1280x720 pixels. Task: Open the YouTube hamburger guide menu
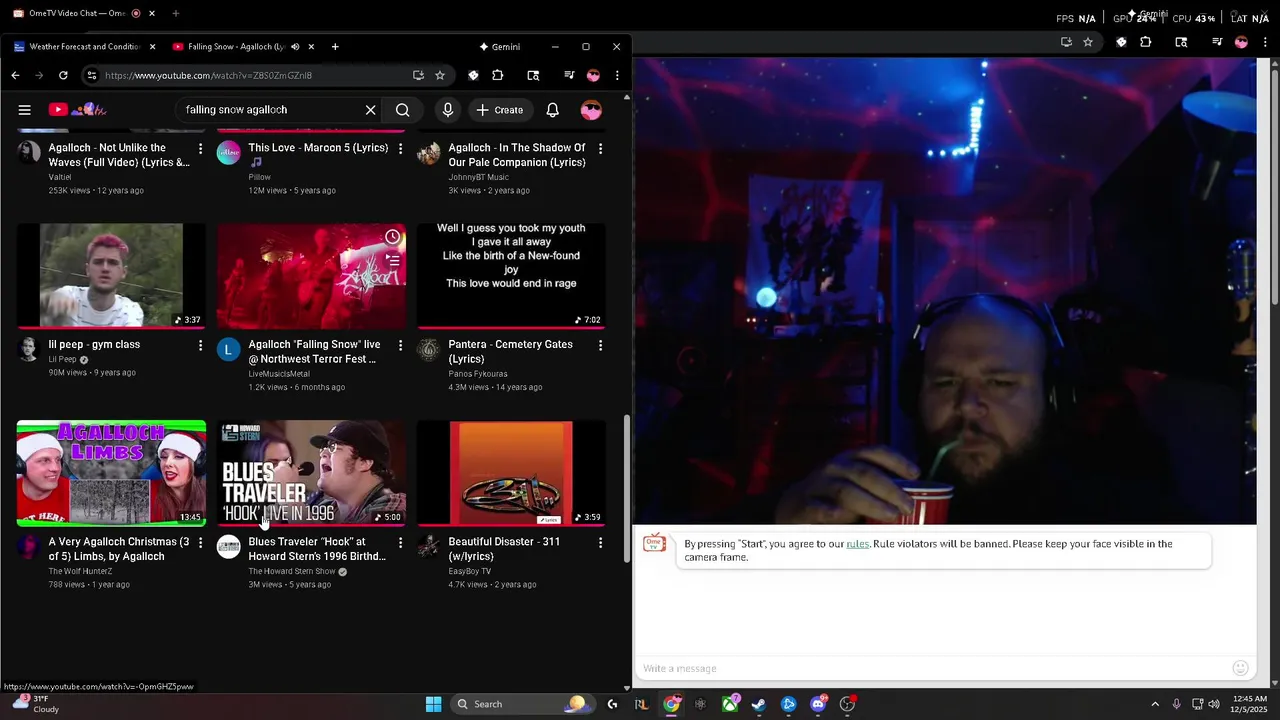tap(25, 110)
